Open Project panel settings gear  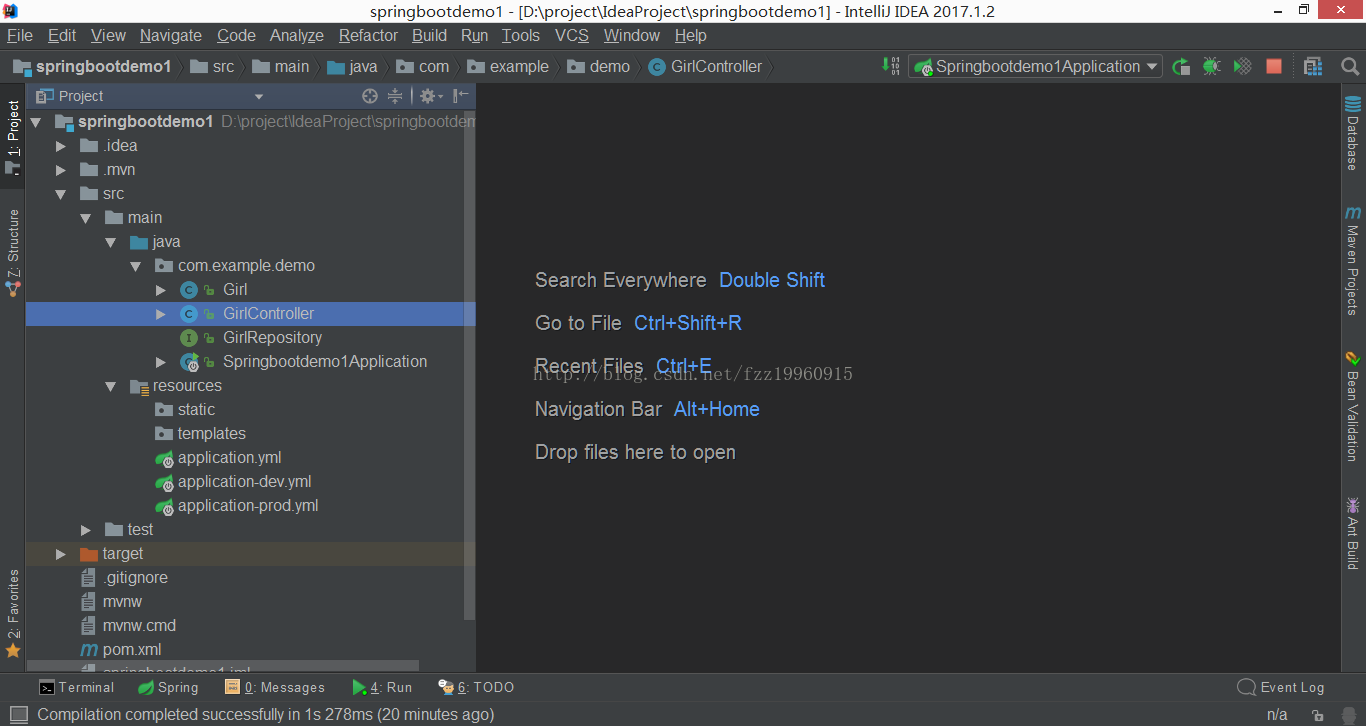pos(430,96)
